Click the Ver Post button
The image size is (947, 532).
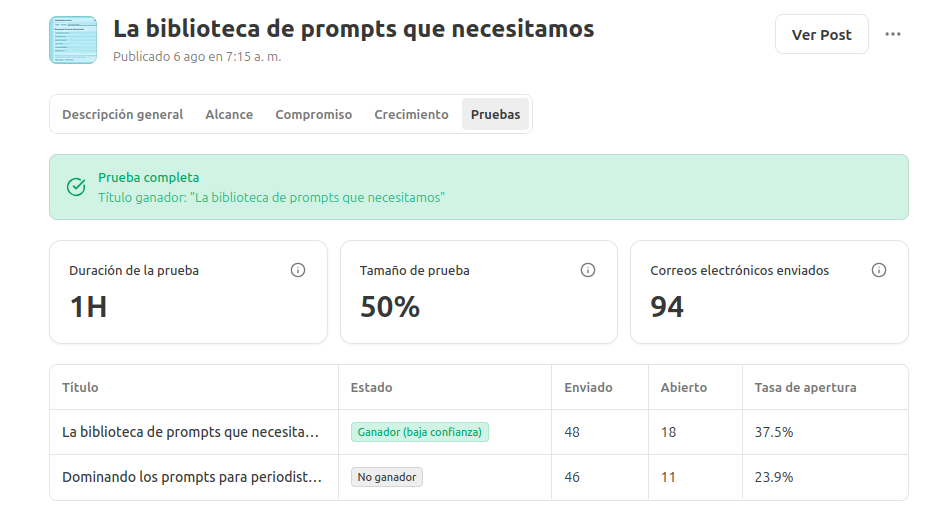click(821, 34)
